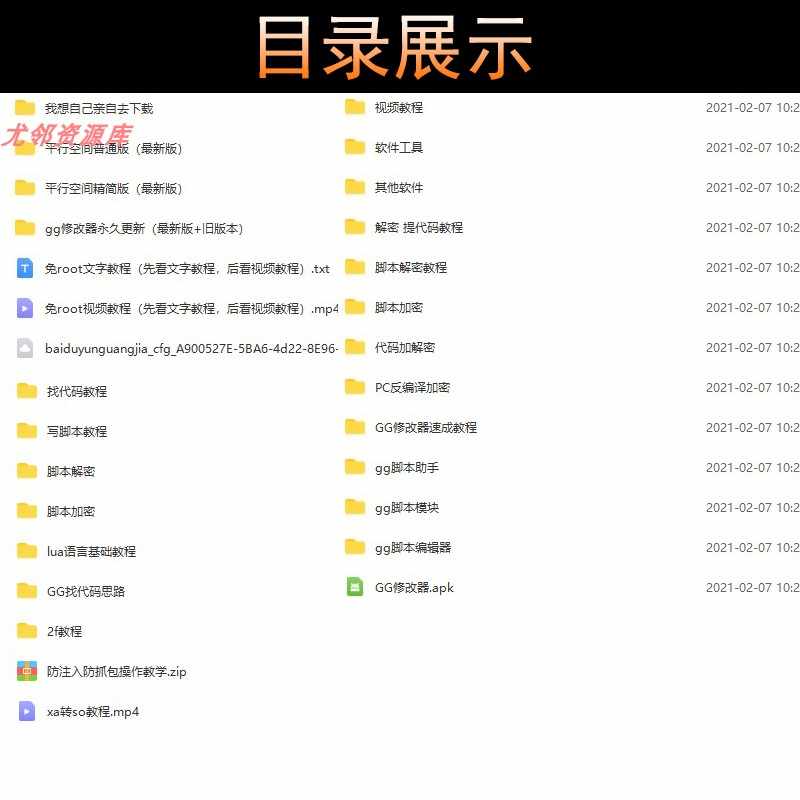The width and height of the screenshot is (800, 800).
Task: Click the MP4 icon for 免root视频教程
Action: pyautogui.click(x=25, y=308)
